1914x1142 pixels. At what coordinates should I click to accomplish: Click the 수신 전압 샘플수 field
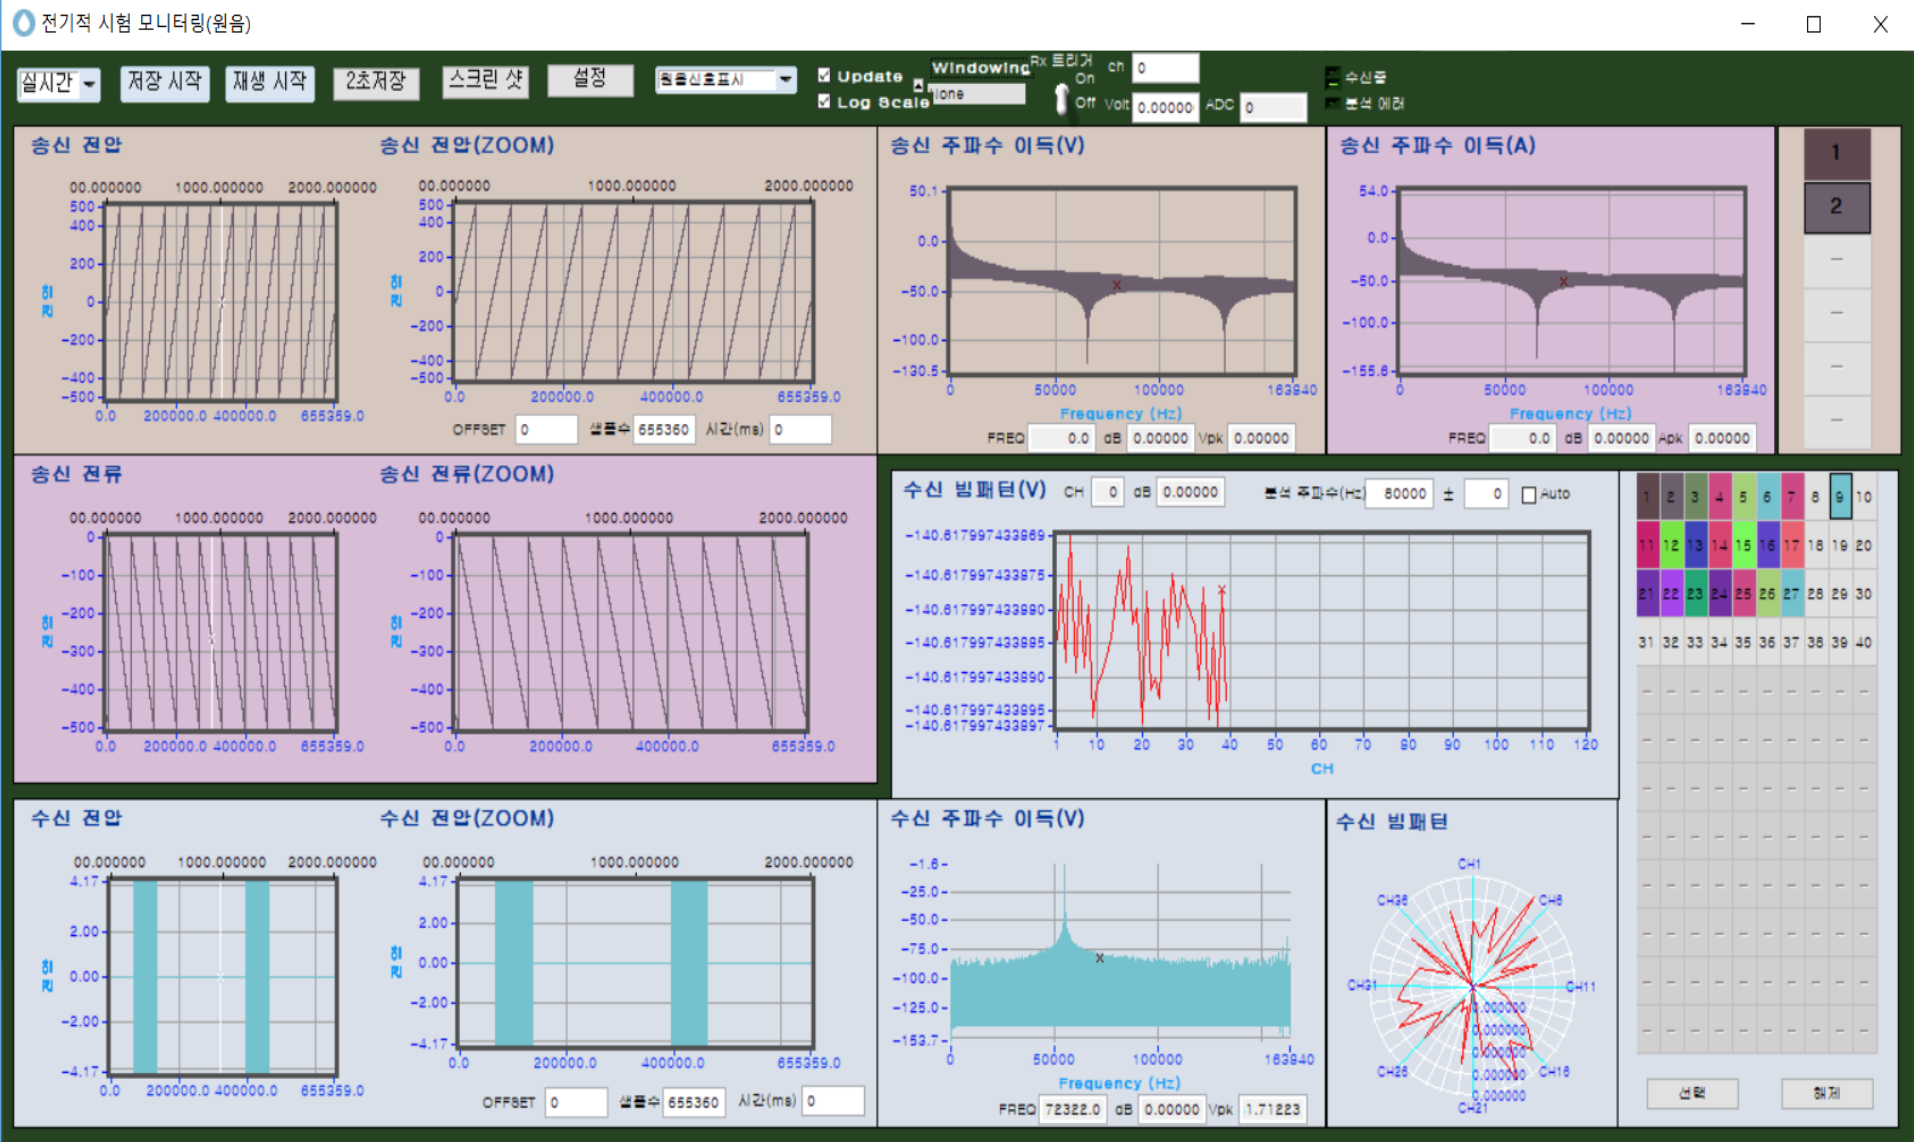(694, 1102)
